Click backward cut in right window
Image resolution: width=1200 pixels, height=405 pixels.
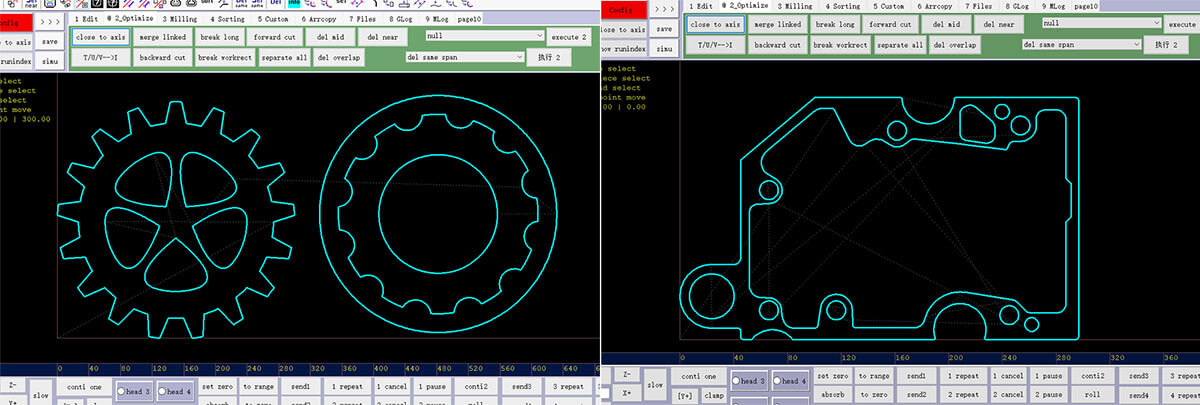coord(777,45)
